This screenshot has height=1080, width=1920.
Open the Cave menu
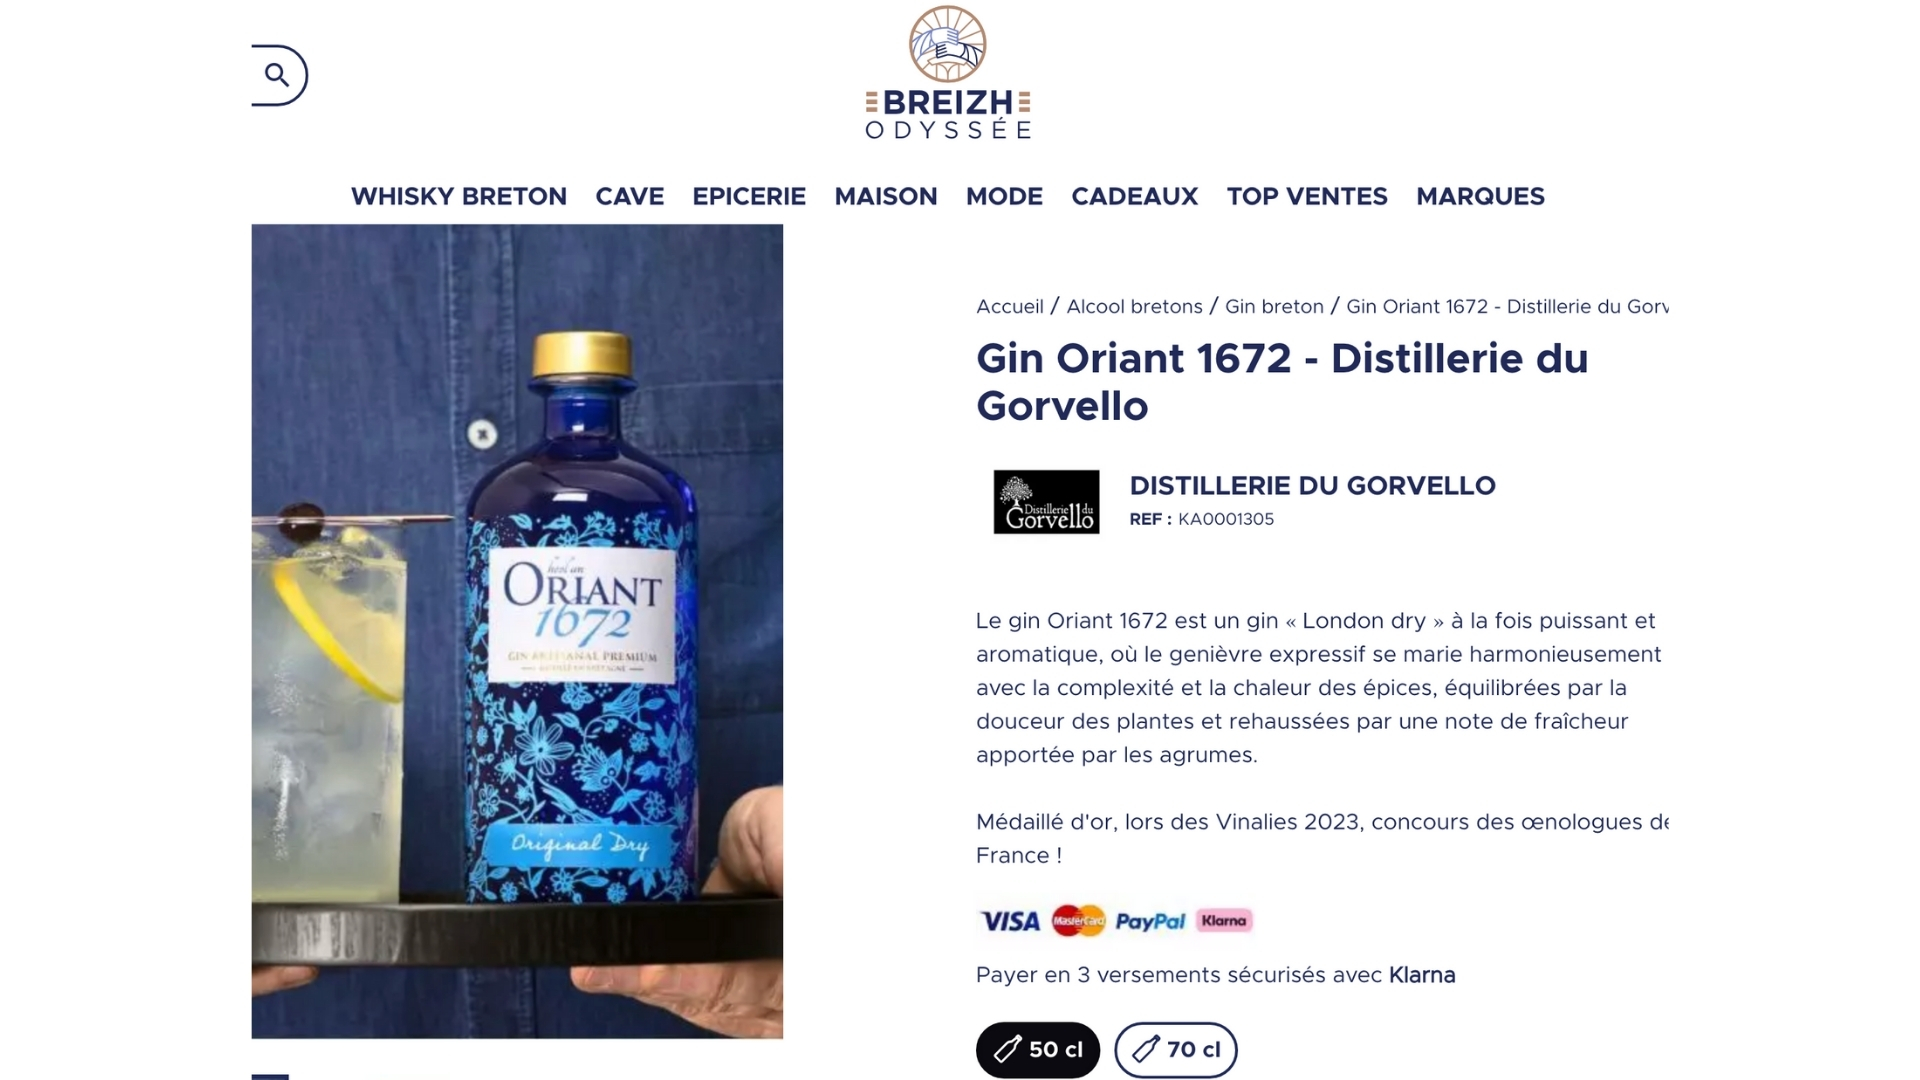click(630, 196)
